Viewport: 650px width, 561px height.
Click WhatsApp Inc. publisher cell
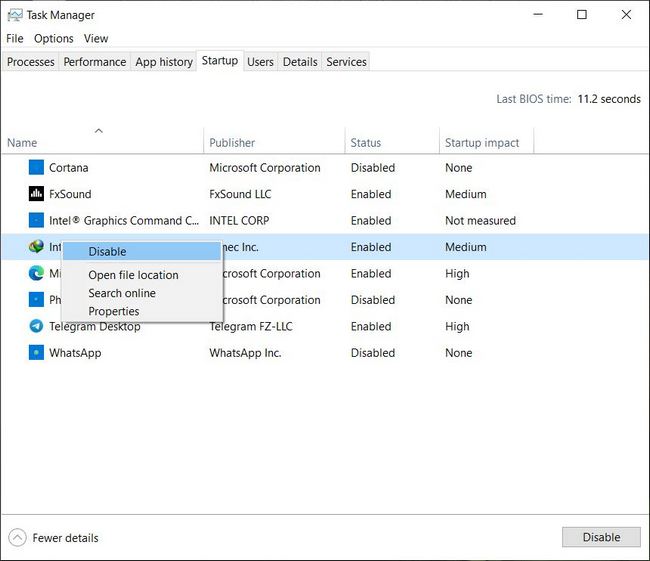coord(245,353)
